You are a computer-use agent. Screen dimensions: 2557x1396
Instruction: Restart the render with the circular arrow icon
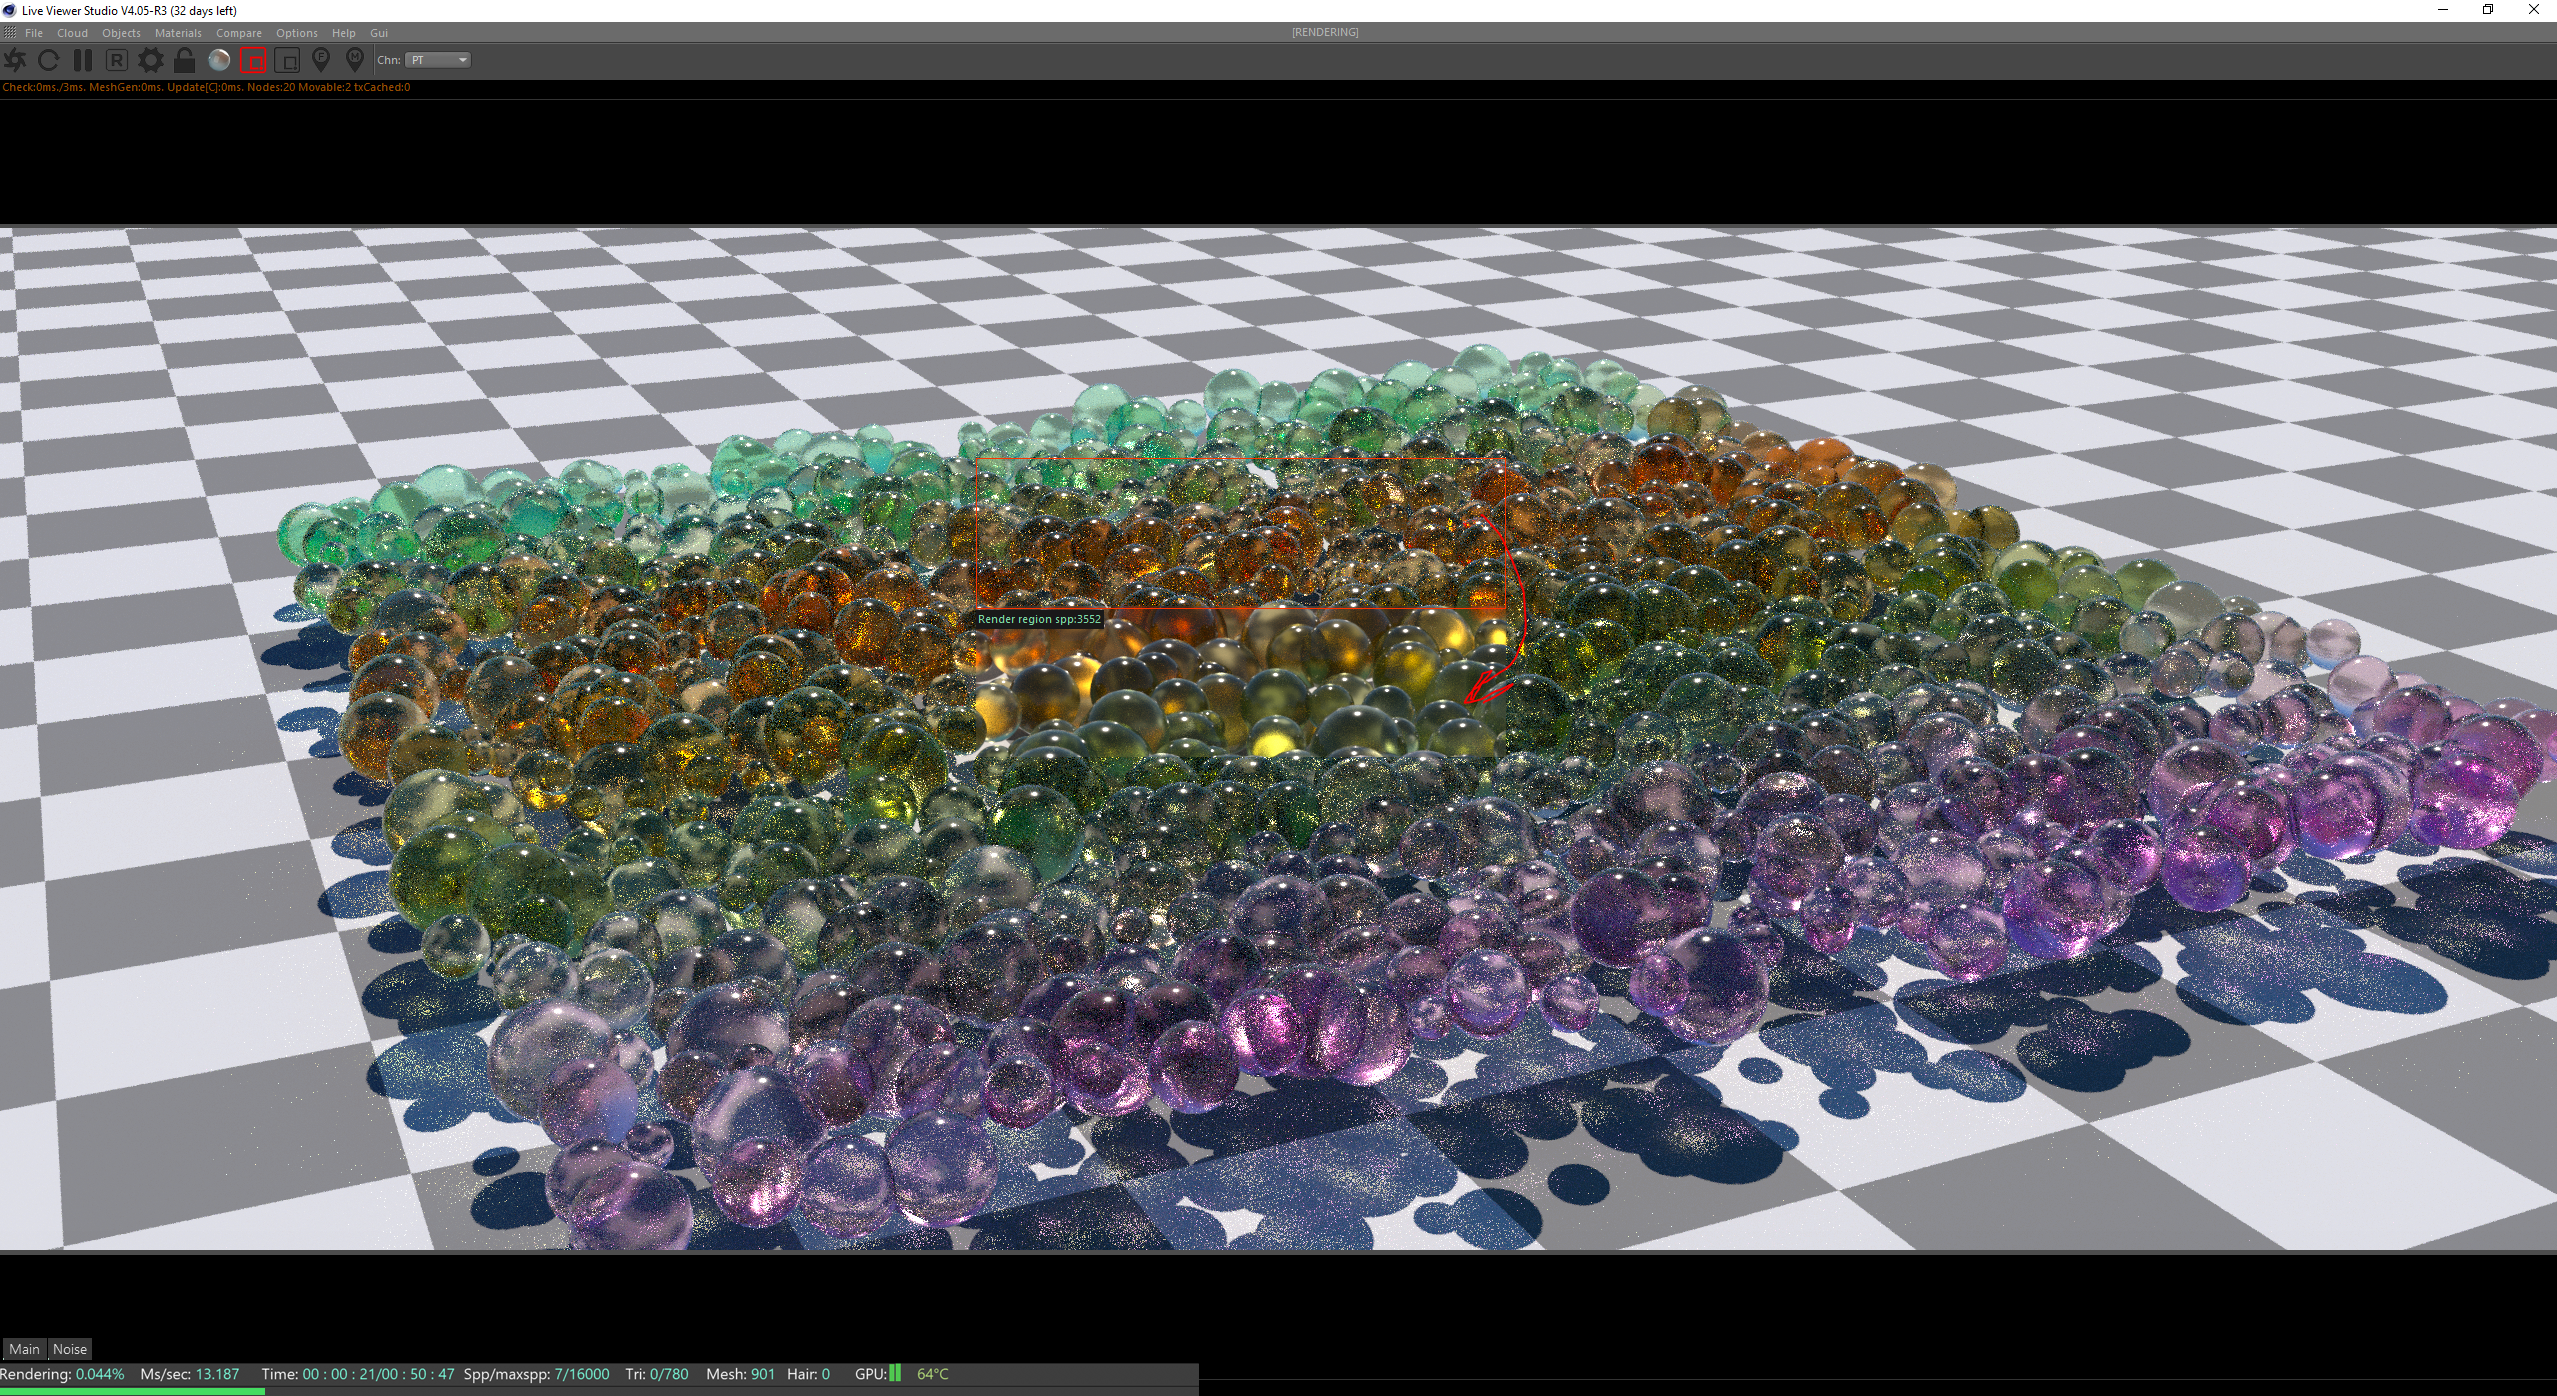(48, 60)
